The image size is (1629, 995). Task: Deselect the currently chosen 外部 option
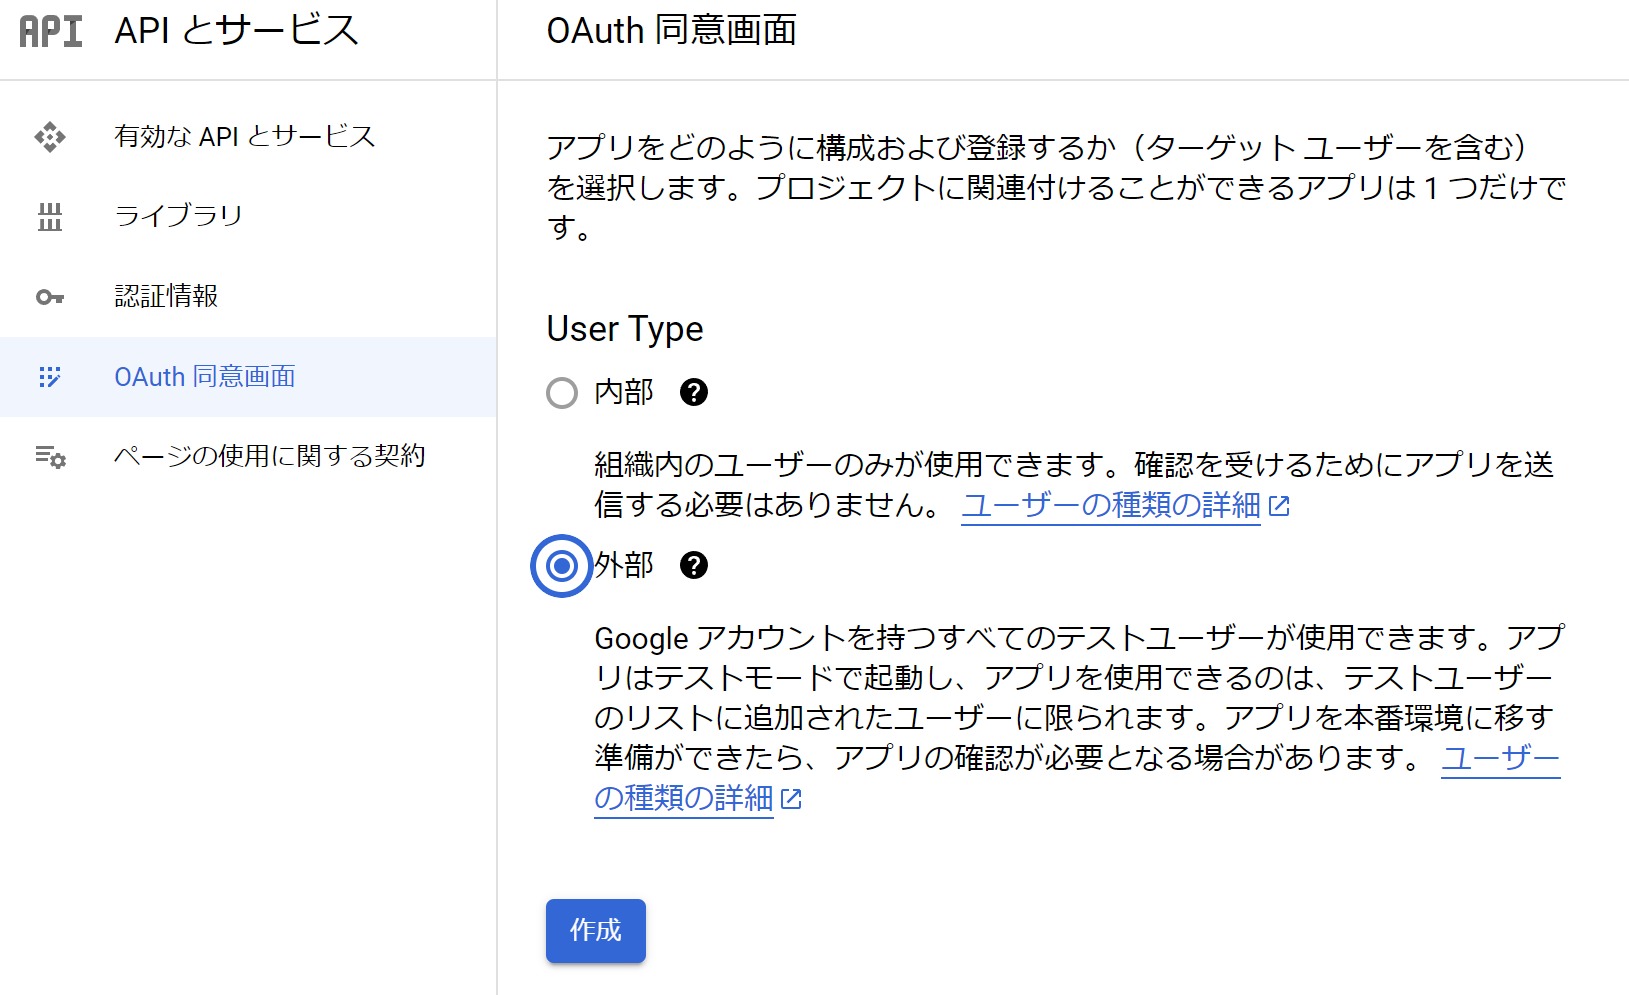click(562, 566)
